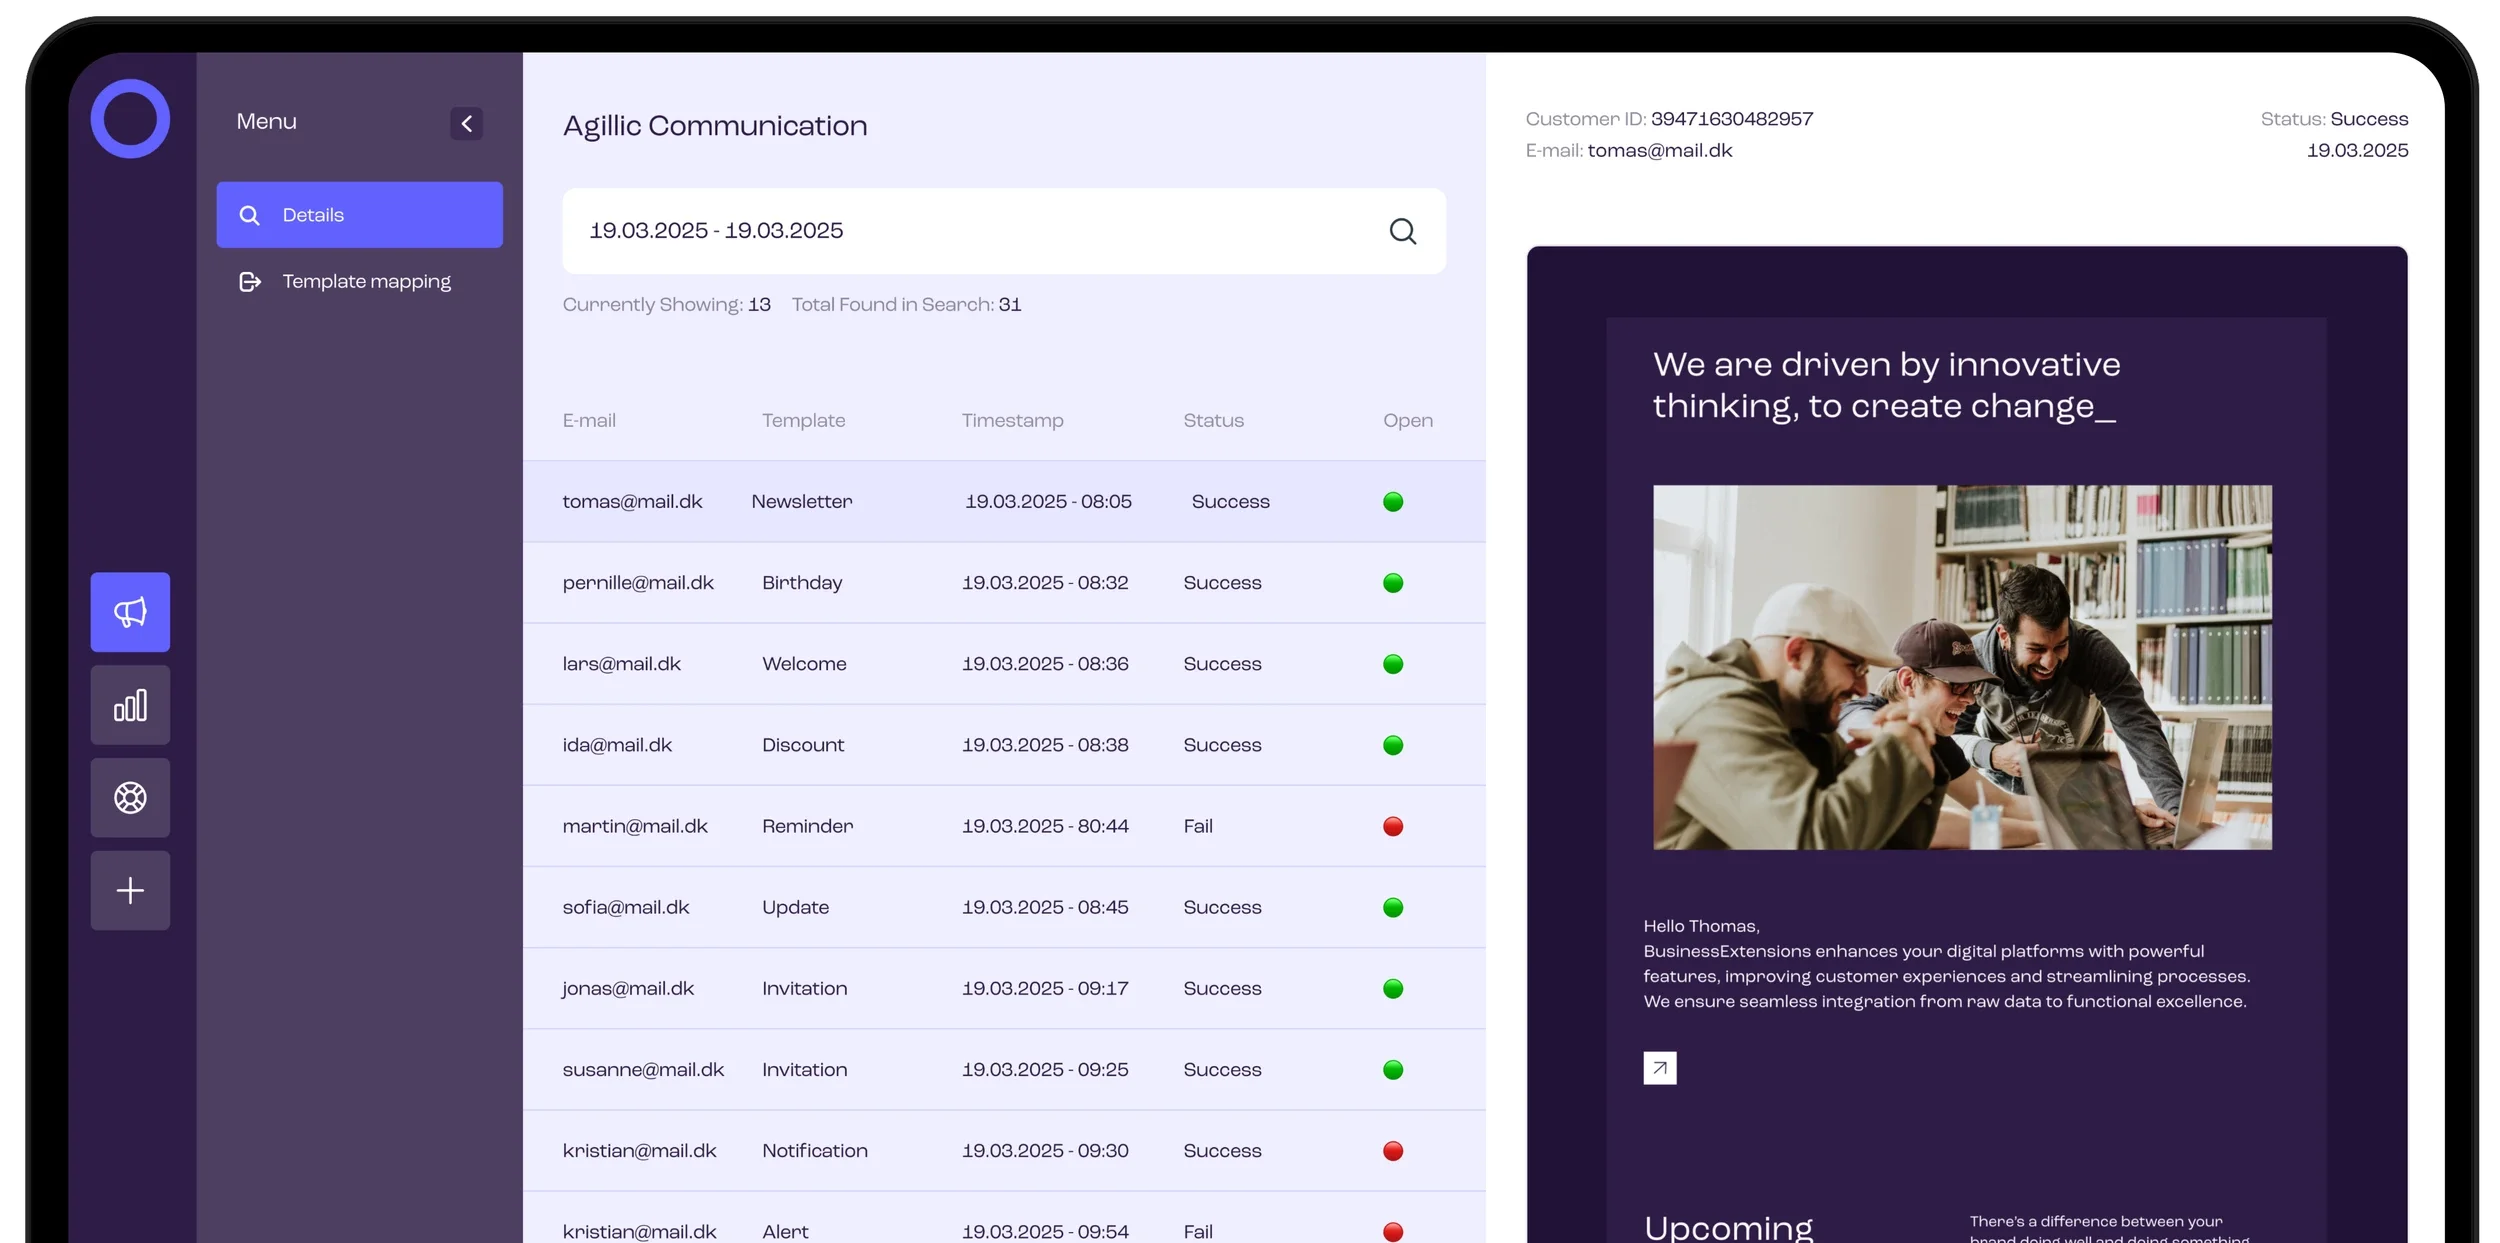Click the Template mapping export icon
This screenshot has height=1243, width=2500.
pyautogui.click(x=250, y=282)
